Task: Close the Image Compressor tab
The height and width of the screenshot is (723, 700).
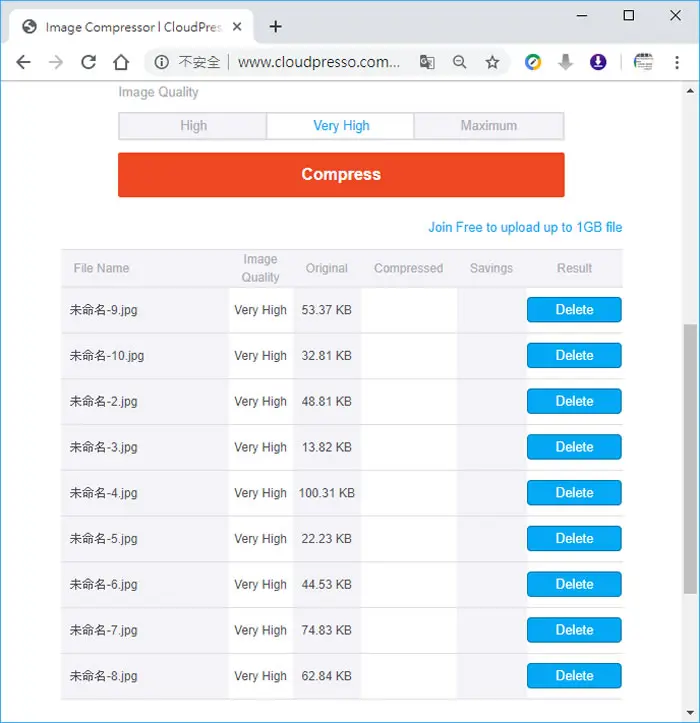Action: [237, 27]
